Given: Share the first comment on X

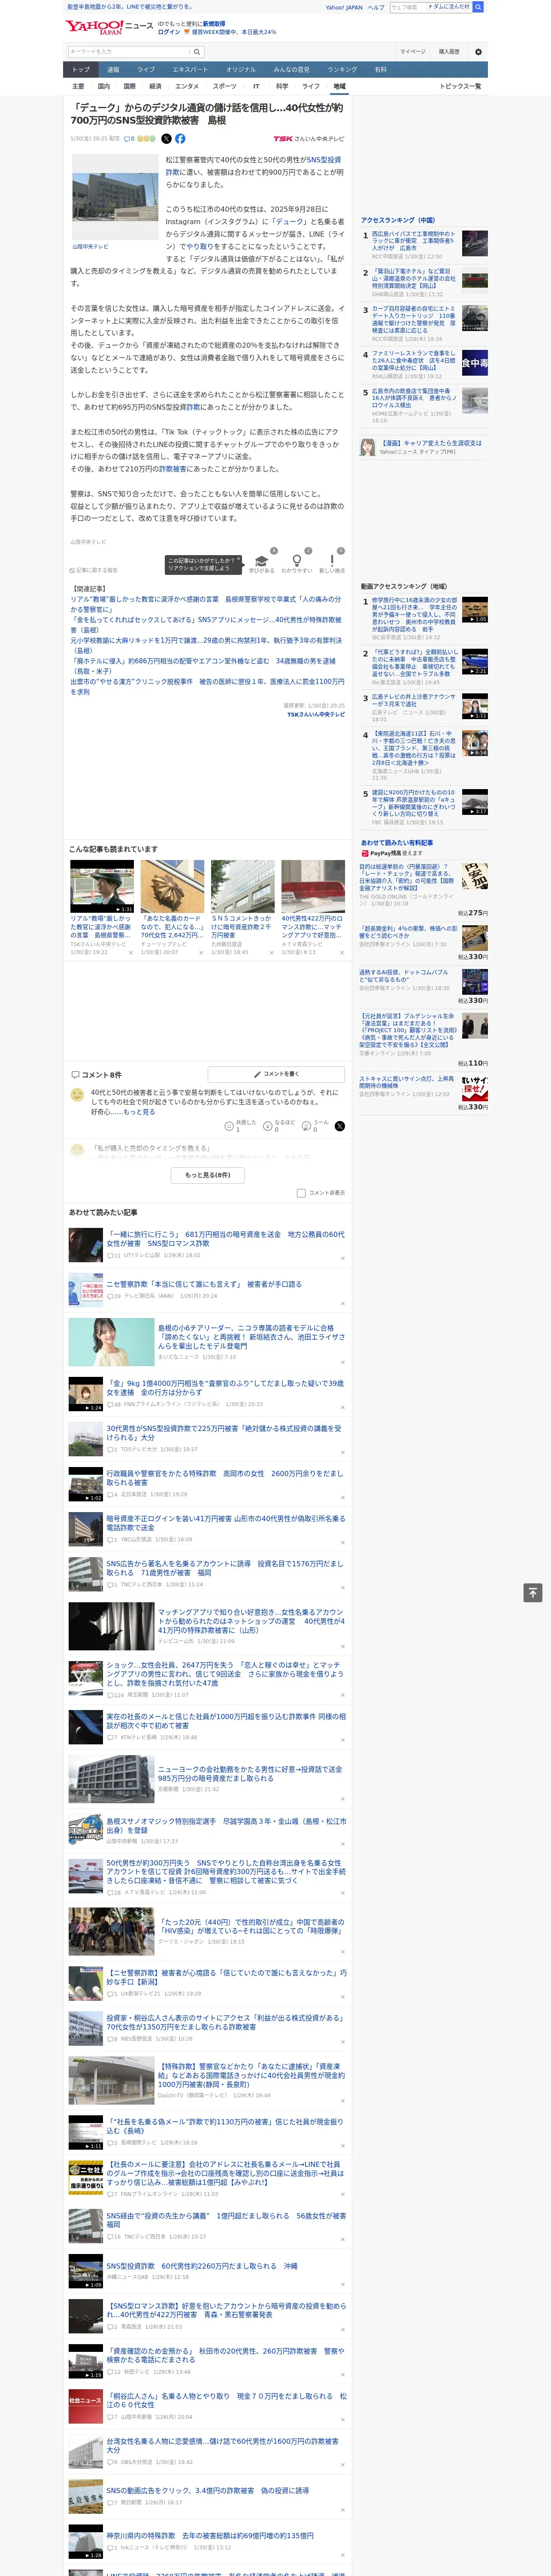Looking at the screenshot, I should [340, 1126].
